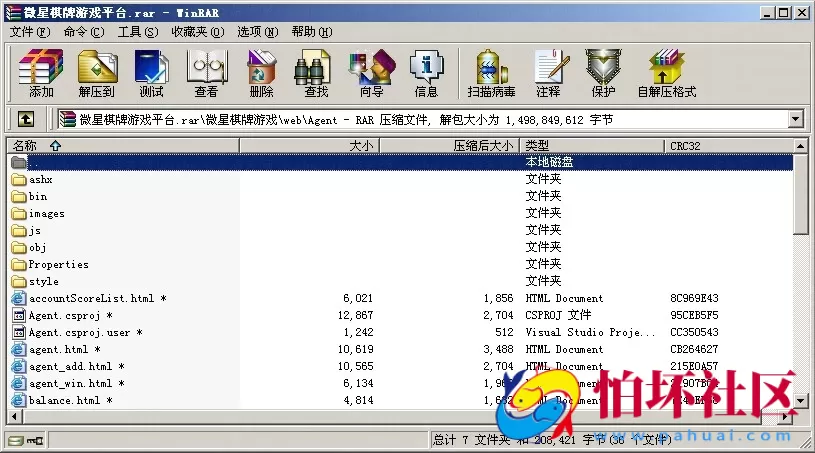Open the 收藏夹(O) menu
Image resolution: width=815 pixels, height=453 pixels.
coord(198,32)
